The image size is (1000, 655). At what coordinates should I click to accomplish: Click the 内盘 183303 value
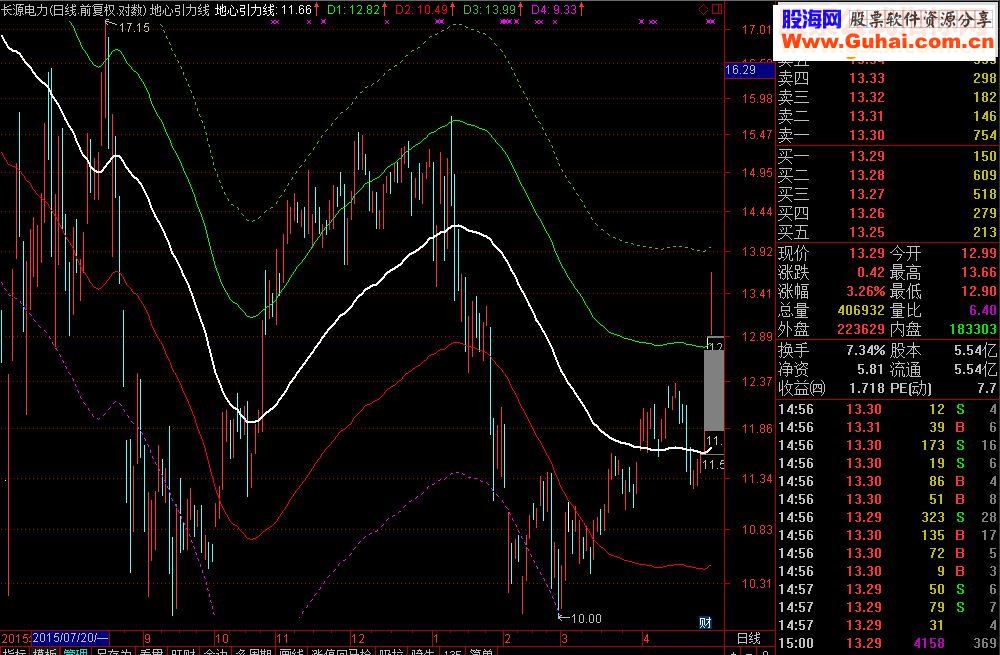[973, 330]
